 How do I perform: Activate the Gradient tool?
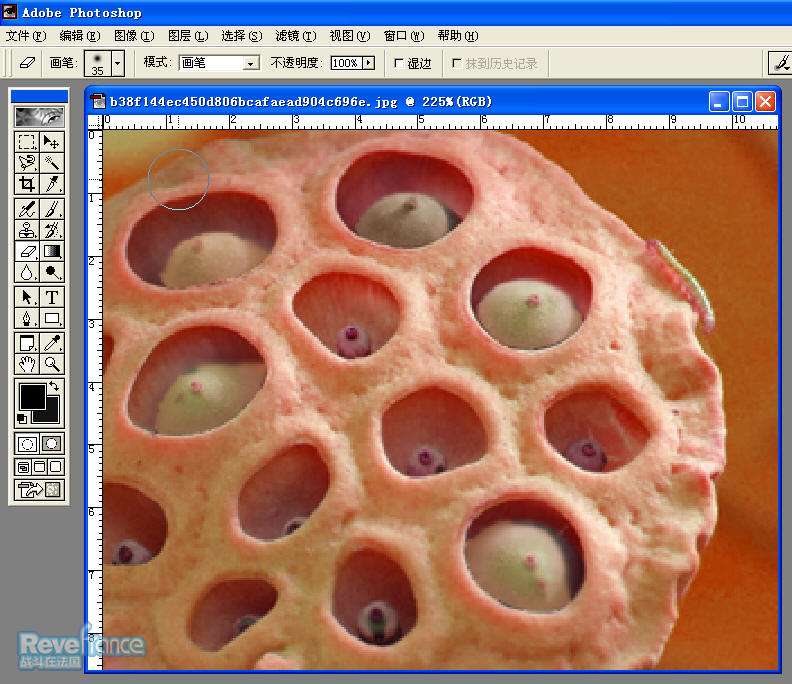pos(52,251)
